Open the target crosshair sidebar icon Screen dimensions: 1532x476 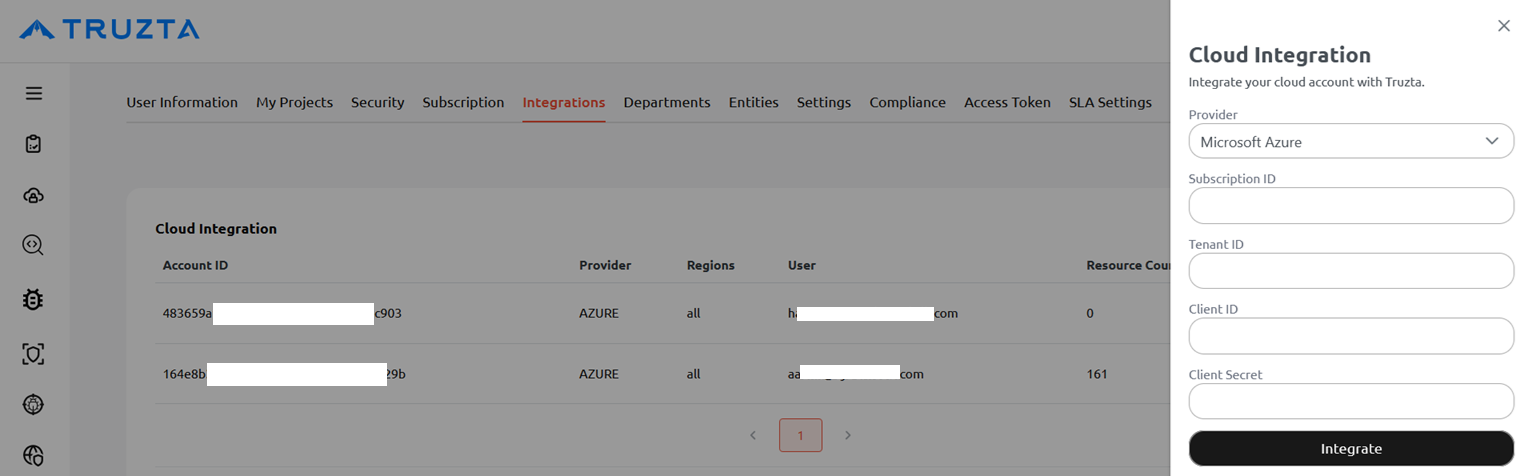coord(34,404)
